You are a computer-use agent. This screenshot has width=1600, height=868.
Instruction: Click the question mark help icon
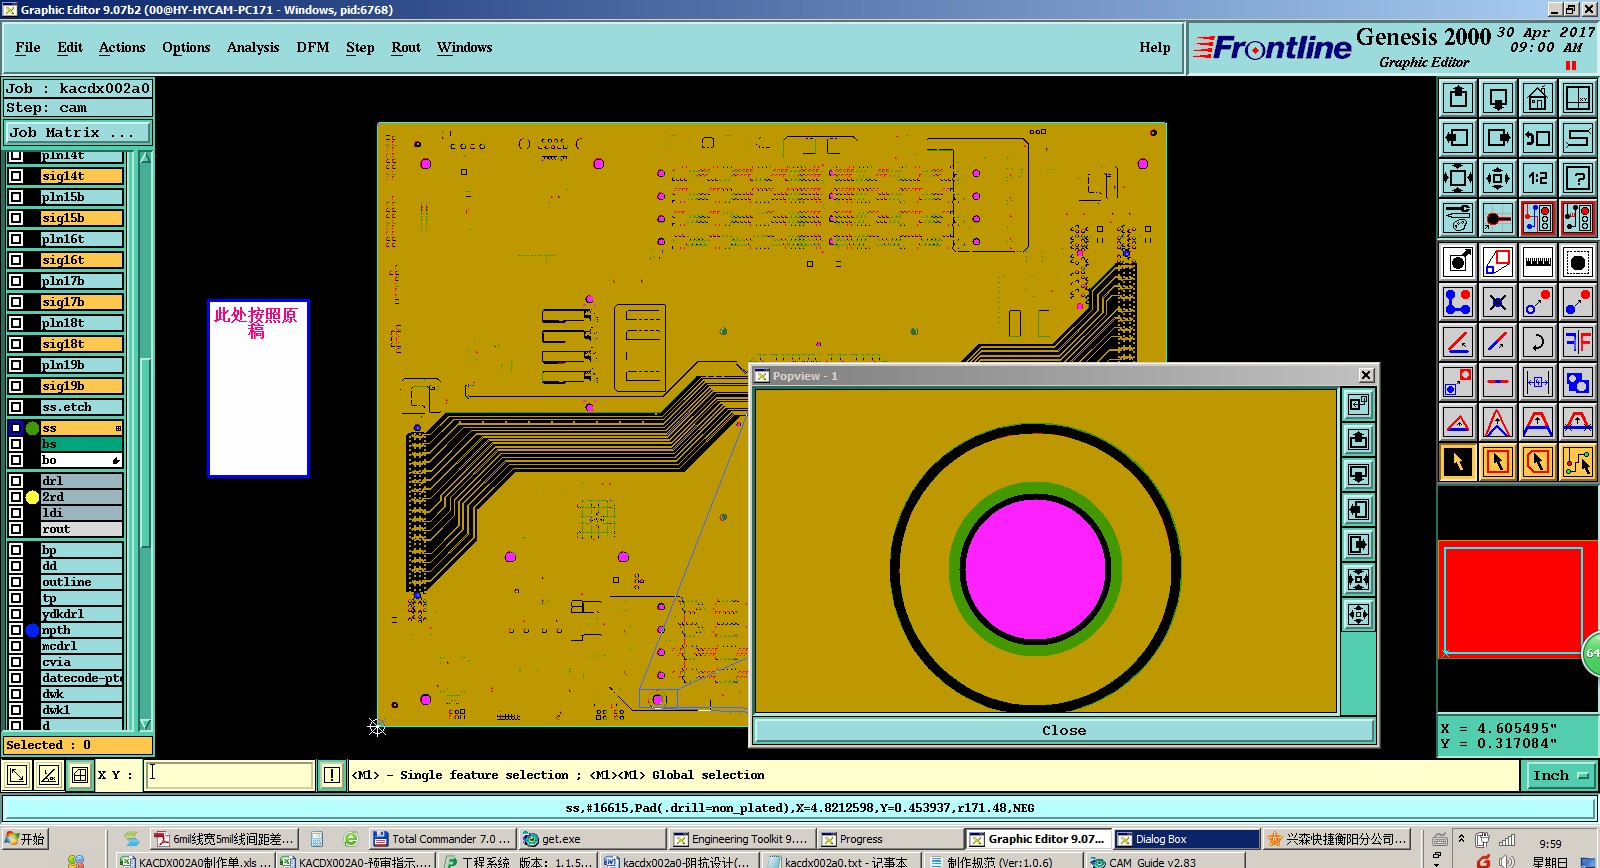click(1578, 178)
